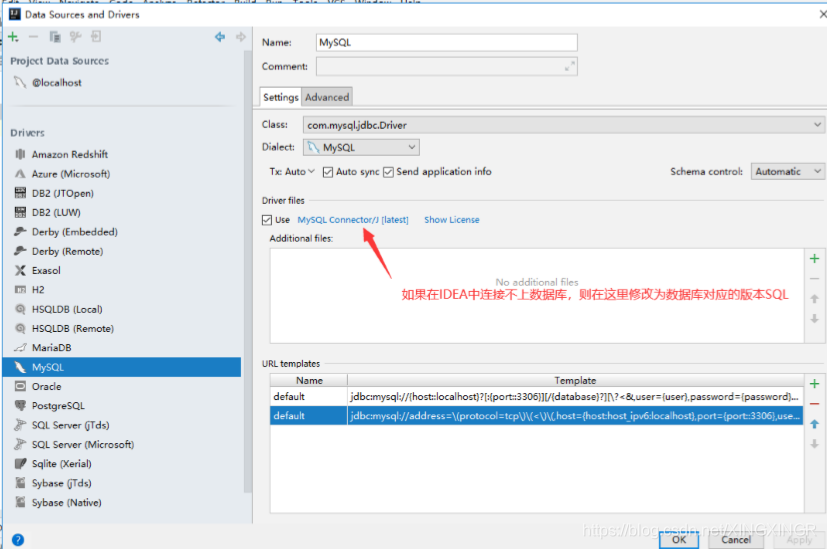Go forward with right arrow icon
Screen dimensions: 827x549
241,37
